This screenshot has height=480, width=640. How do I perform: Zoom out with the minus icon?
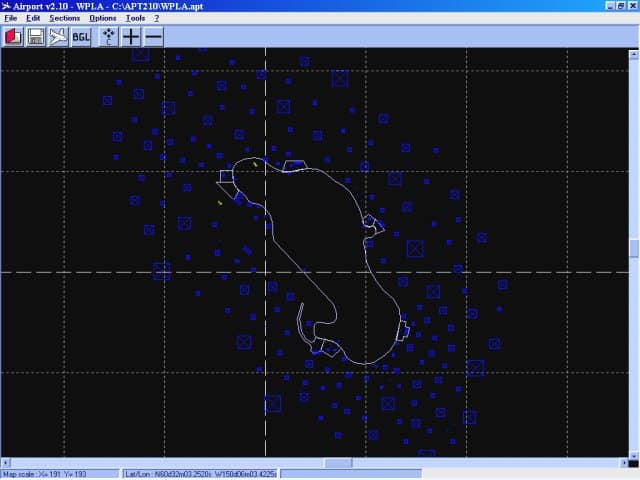(154, 37)
